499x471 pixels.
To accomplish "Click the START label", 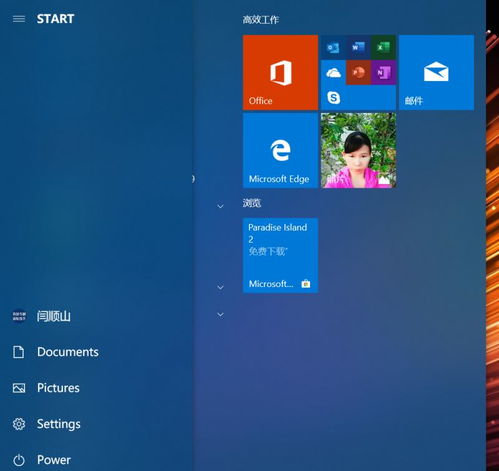I will (55, 19).
